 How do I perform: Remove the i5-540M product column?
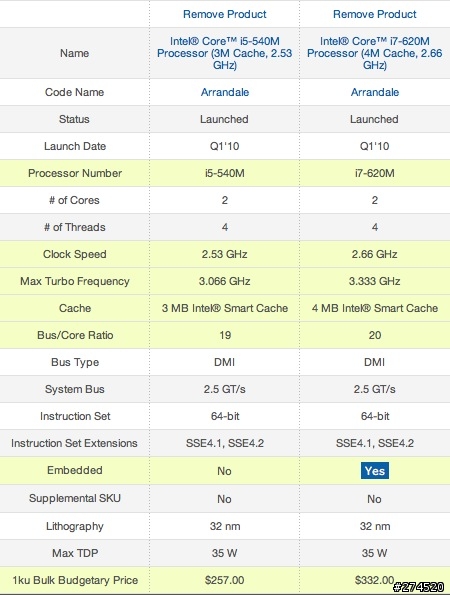point(225,14)
